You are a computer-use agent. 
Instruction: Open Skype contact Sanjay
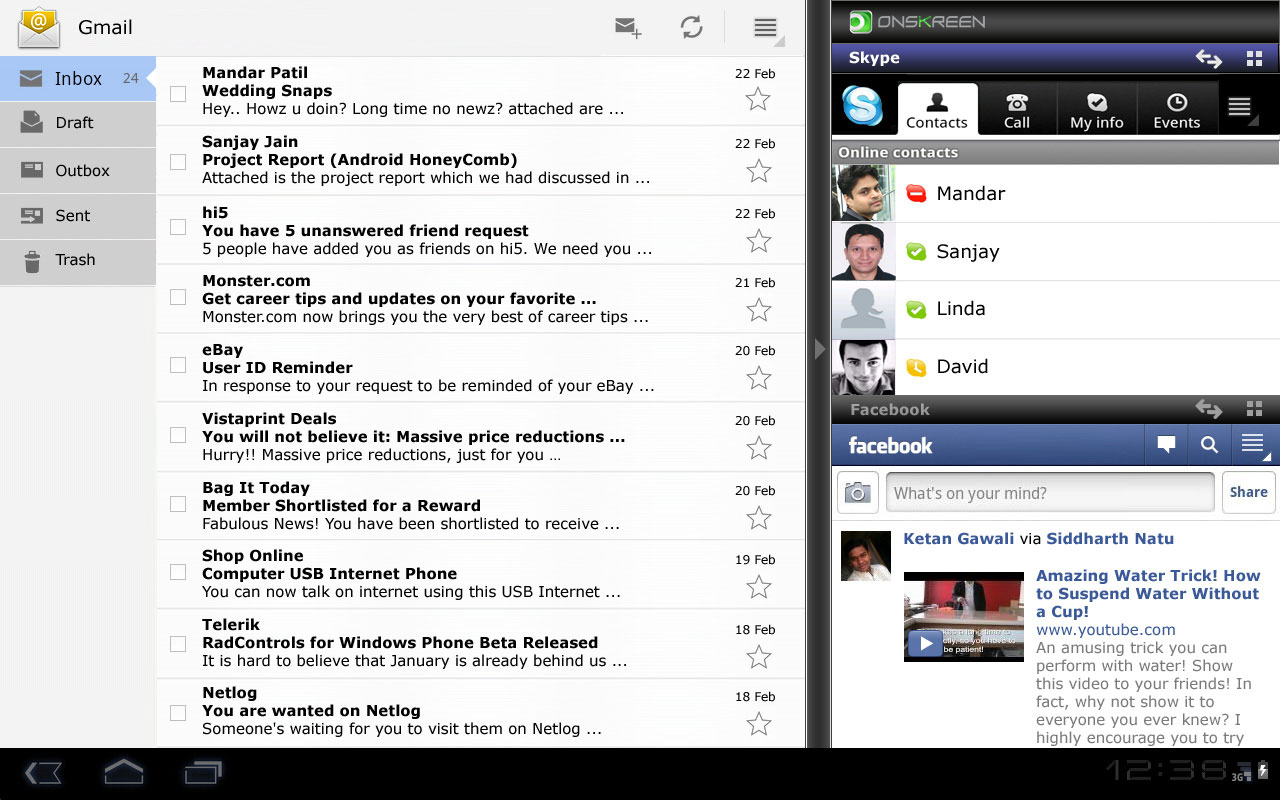(x=1056, y=251)
